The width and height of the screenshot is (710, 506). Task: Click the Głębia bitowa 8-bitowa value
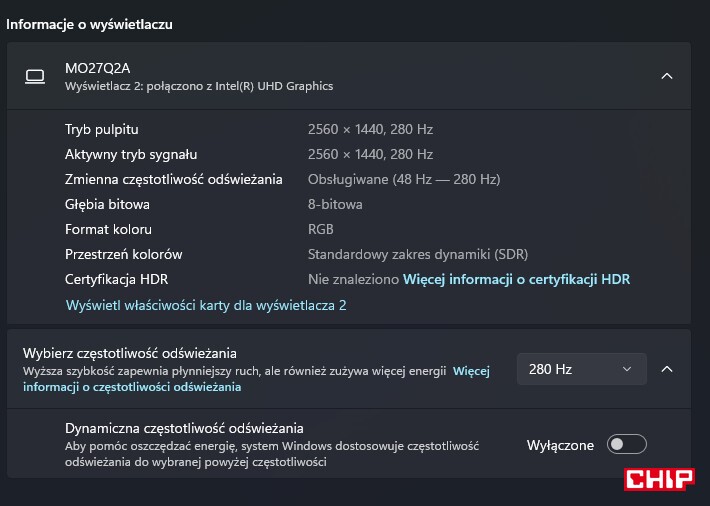click(335, 204)
